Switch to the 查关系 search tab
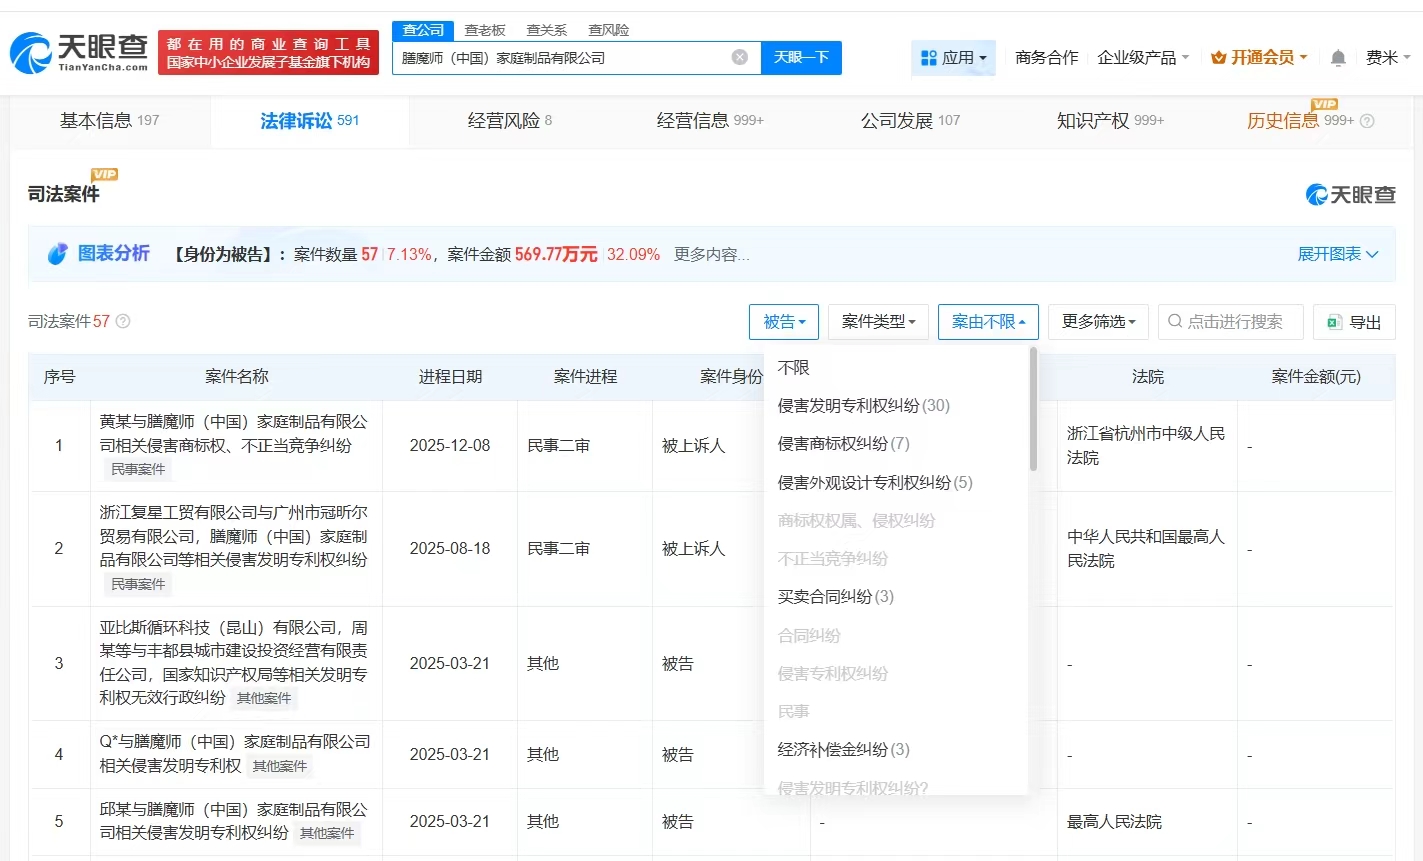This screenshot has height=861, width=1423. 547,30
